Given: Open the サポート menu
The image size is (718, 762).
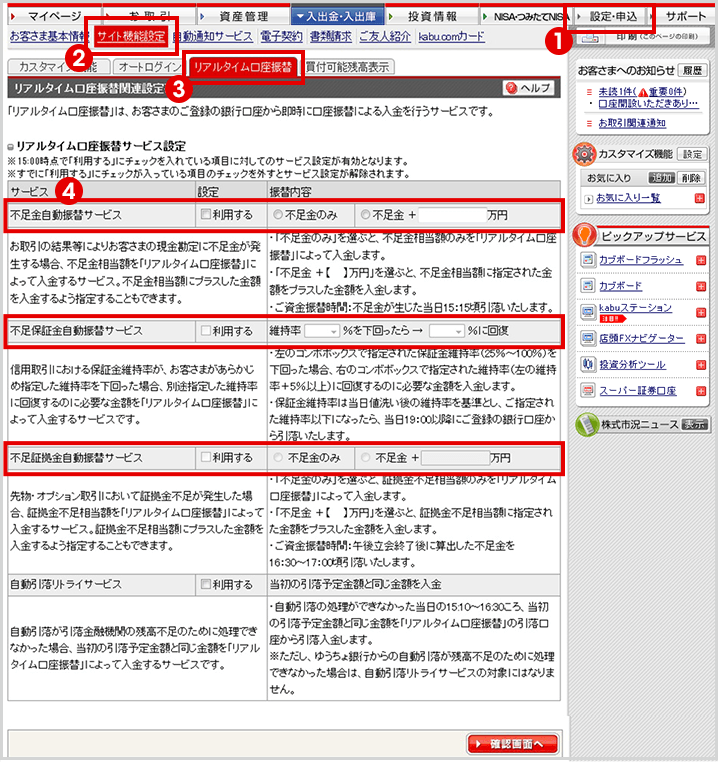Looking at the screenshot, I should [x=685, y=16].
